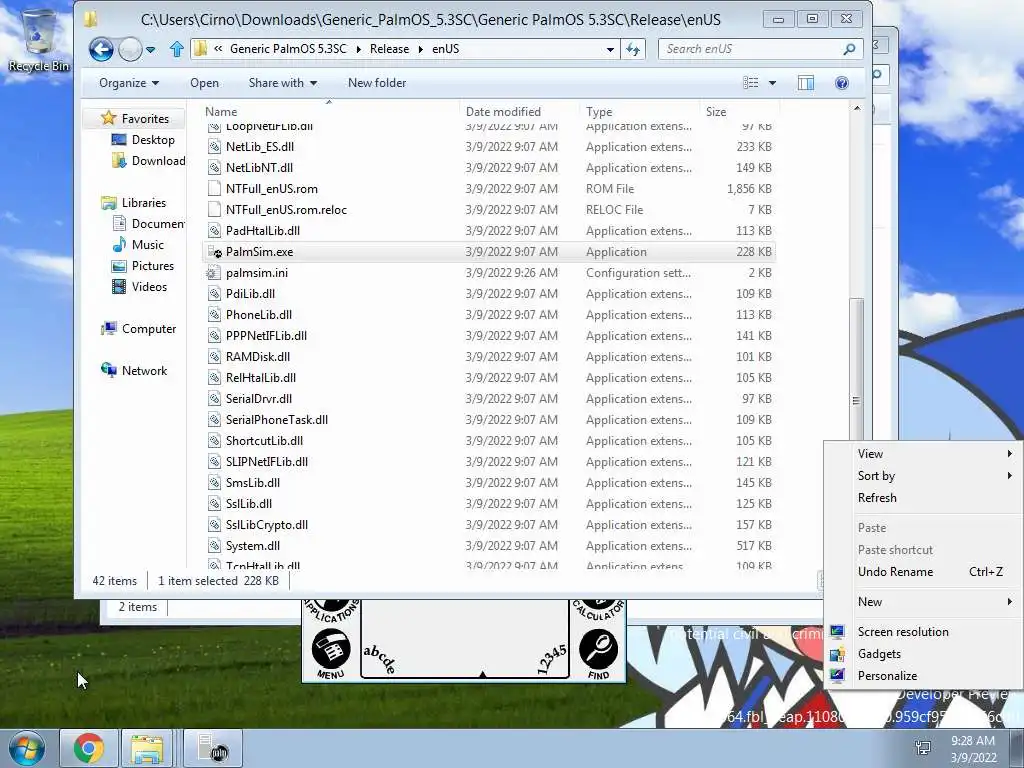The image size is (1024, 768).
Task: Choose Refresh from context menu
Action: [x=923, y=498]
